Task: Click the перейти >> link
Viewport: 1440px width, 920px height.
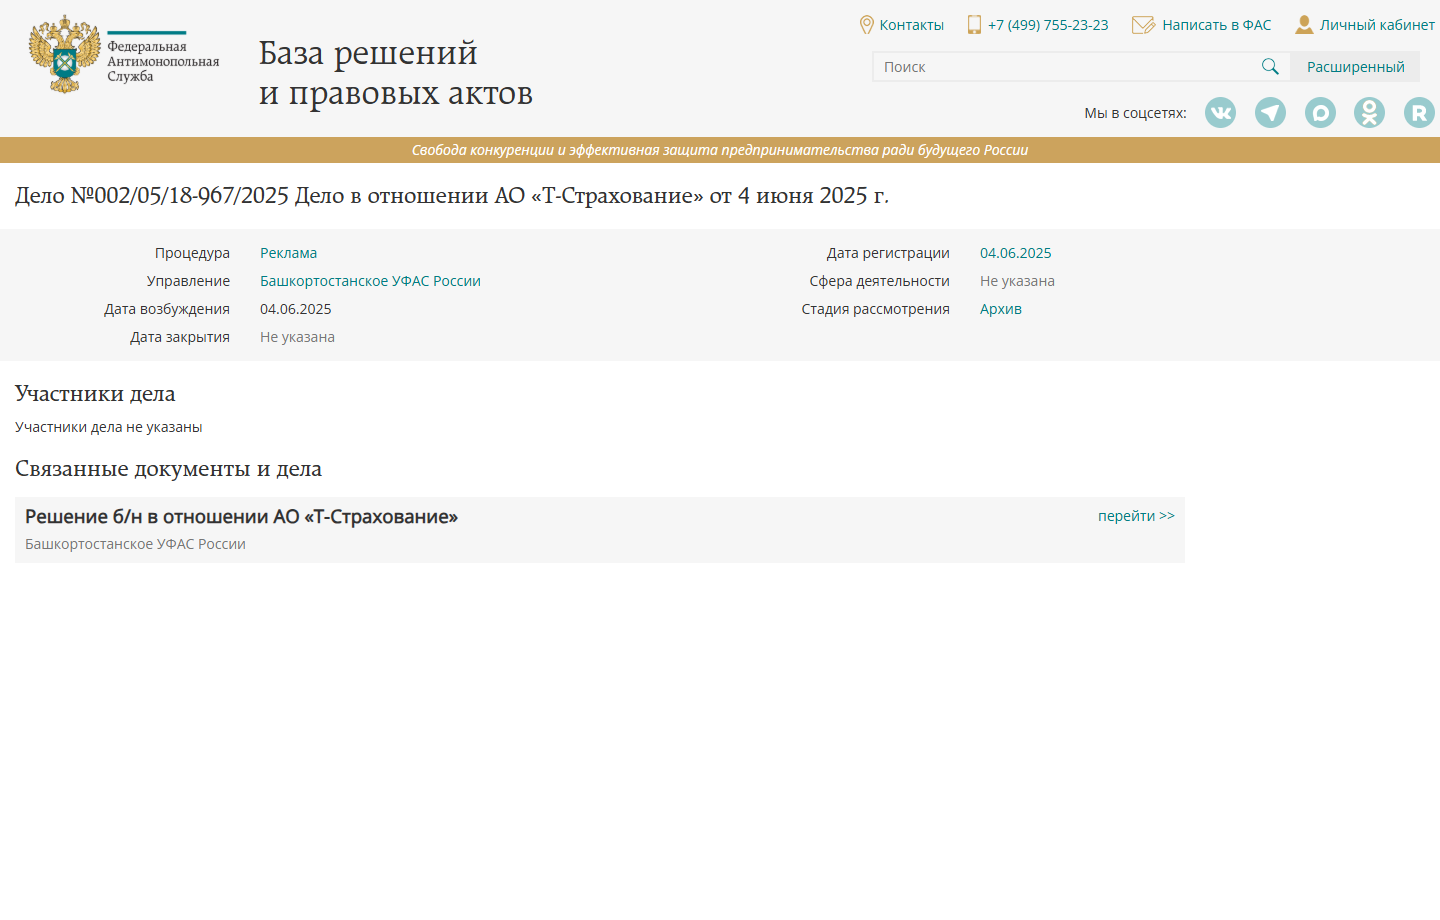Action: [x=1136, y=516]
